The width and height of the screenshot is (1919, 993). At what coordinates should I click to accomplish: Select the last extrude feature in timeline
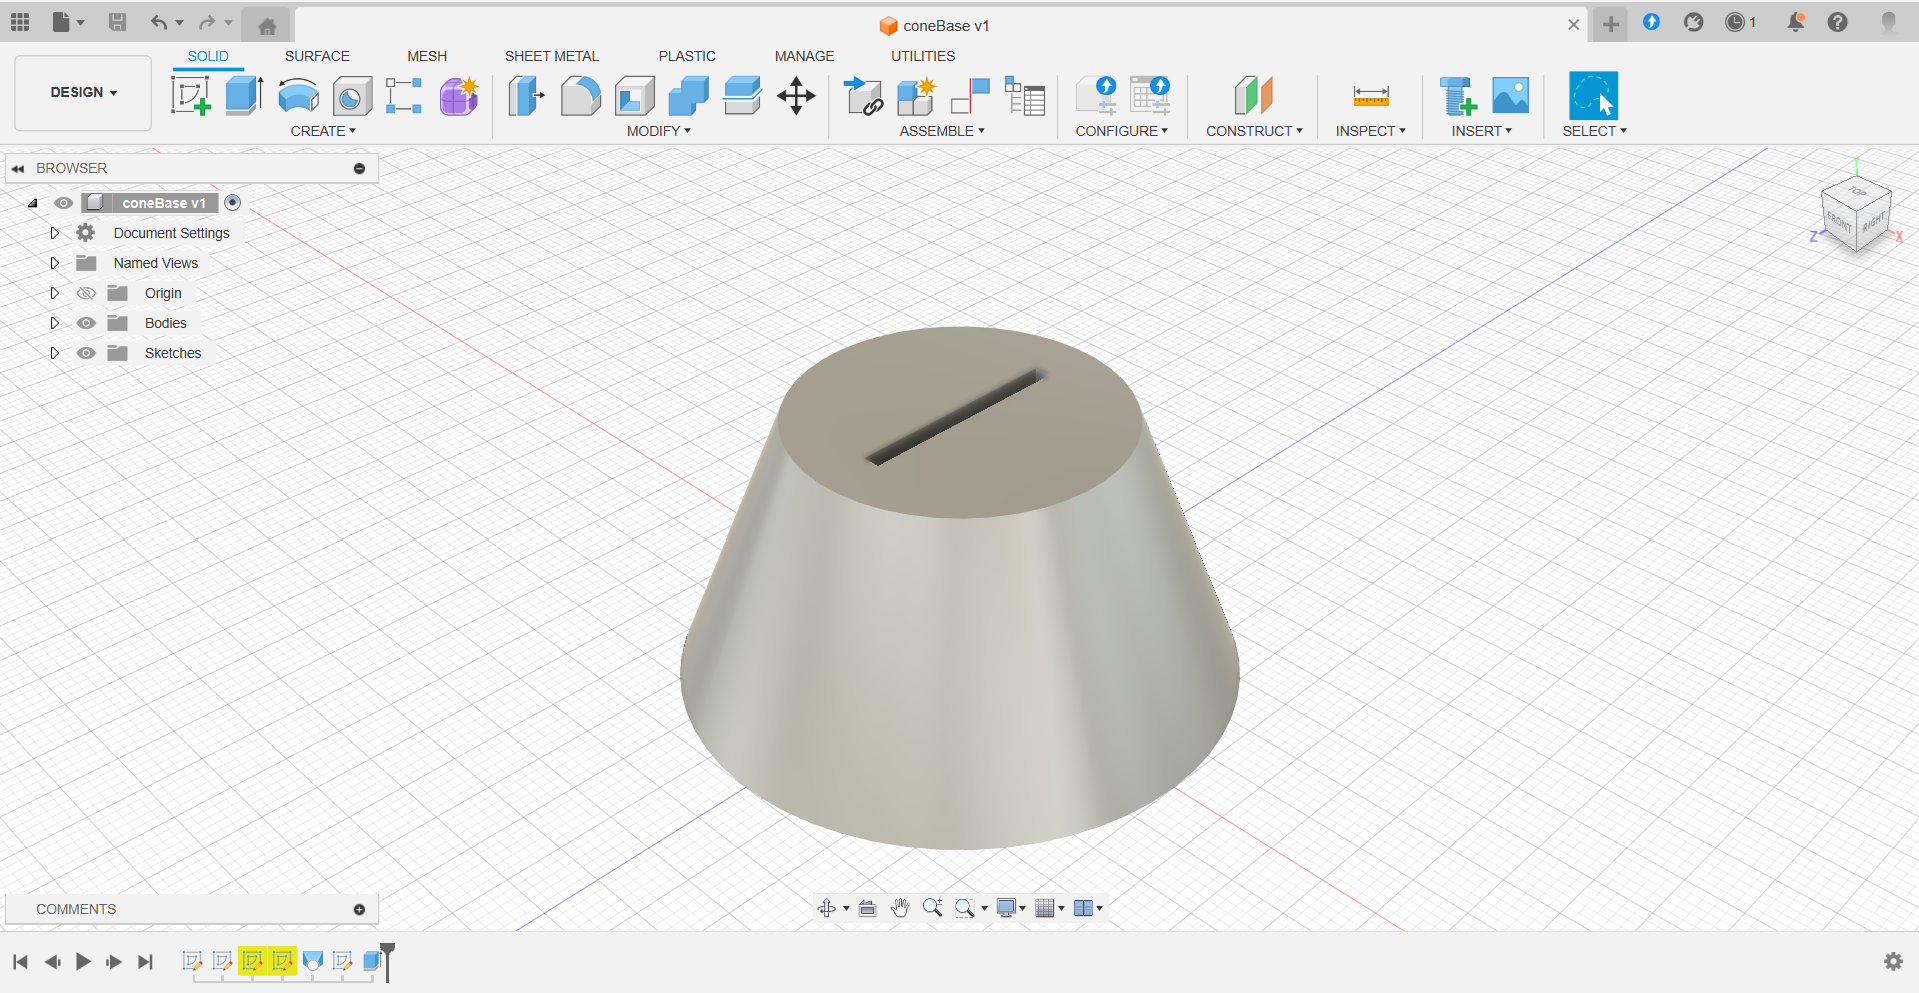(373, 961)
